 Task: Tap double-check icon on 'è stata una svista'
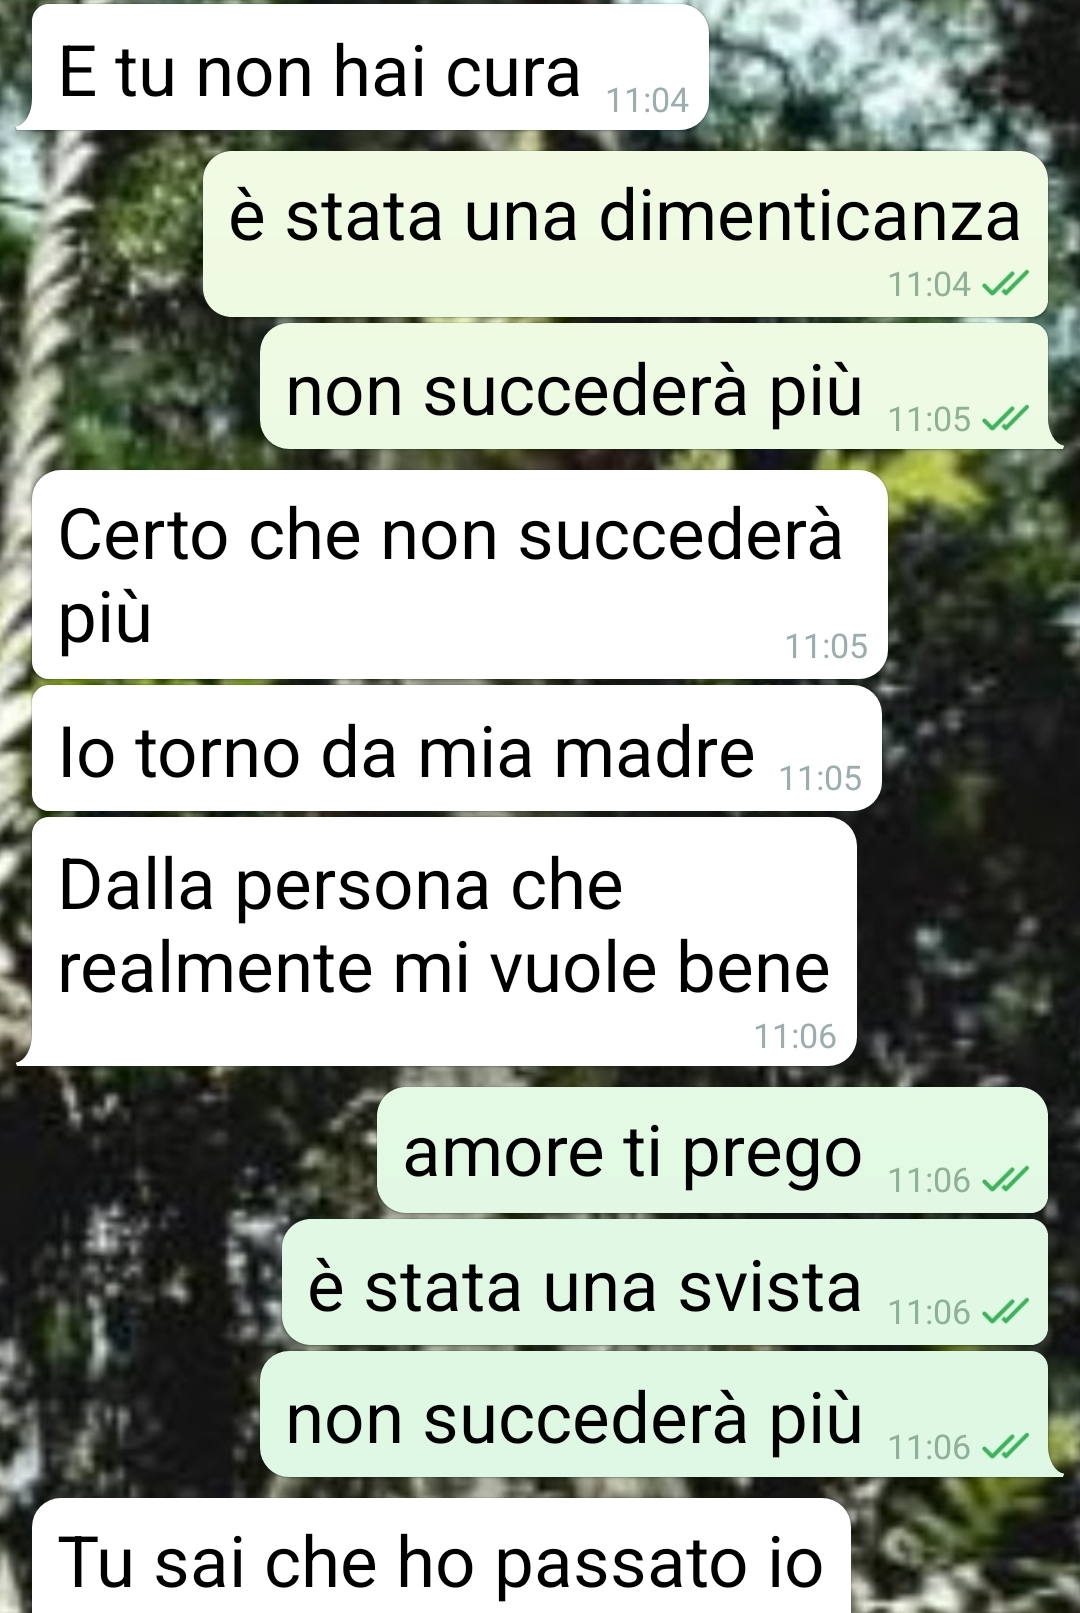tap(1004, 1312)
